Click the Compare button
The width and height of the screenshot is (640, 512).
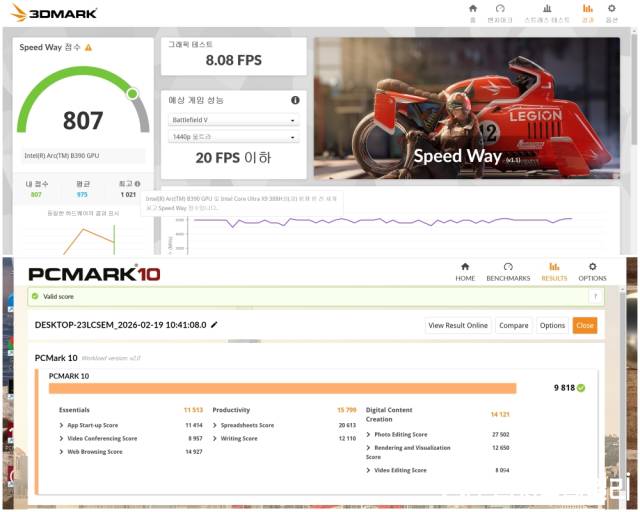coord(513,325)
